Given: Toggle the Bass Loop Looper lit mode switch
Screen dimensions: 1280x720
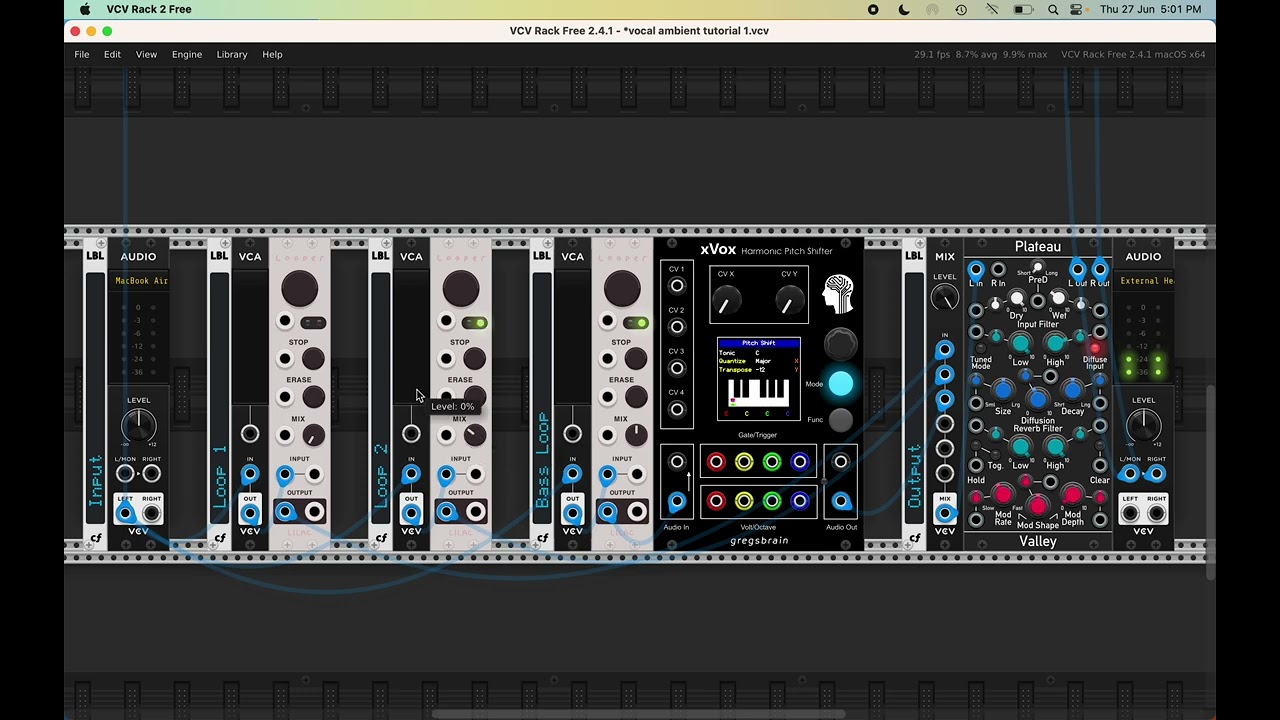Looking at the screenshot, I should pyautogui.click(x=636, y=322).
